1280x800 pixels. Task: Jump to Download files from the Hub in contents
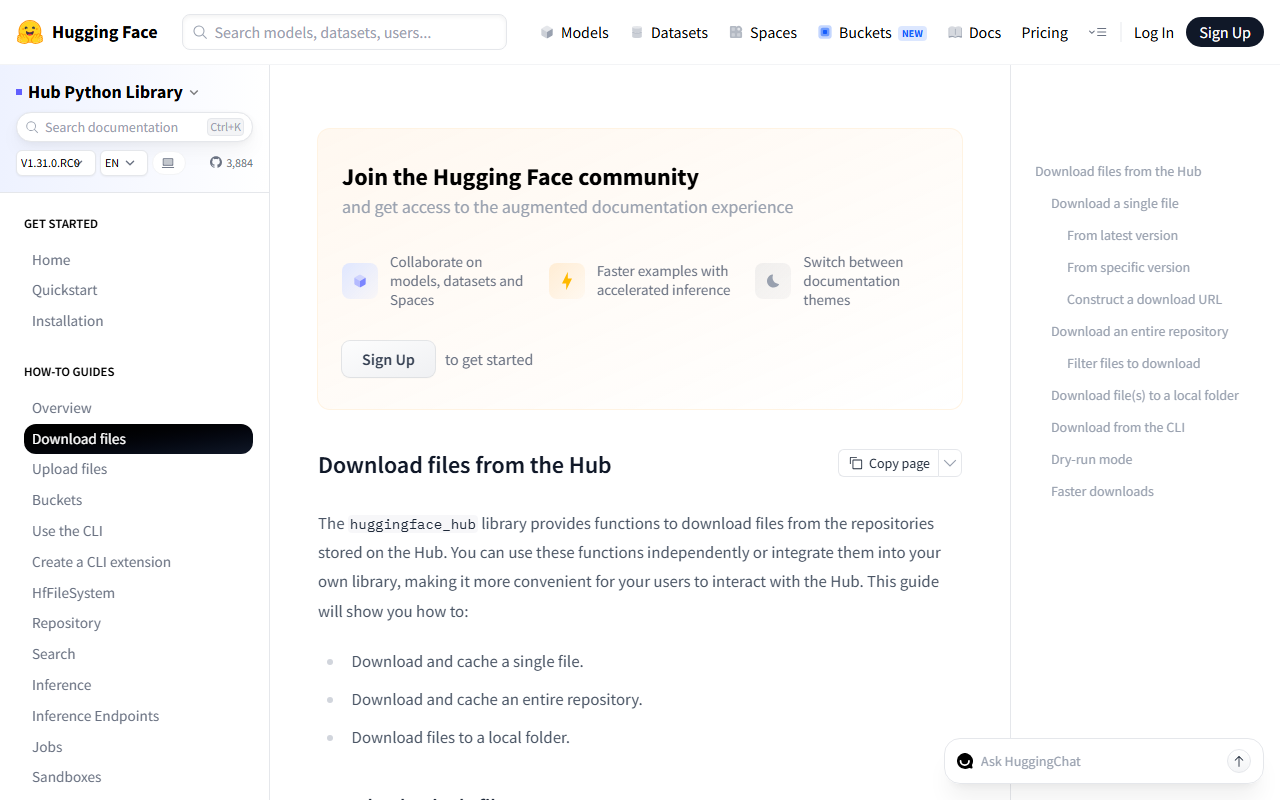[1118, 171]
